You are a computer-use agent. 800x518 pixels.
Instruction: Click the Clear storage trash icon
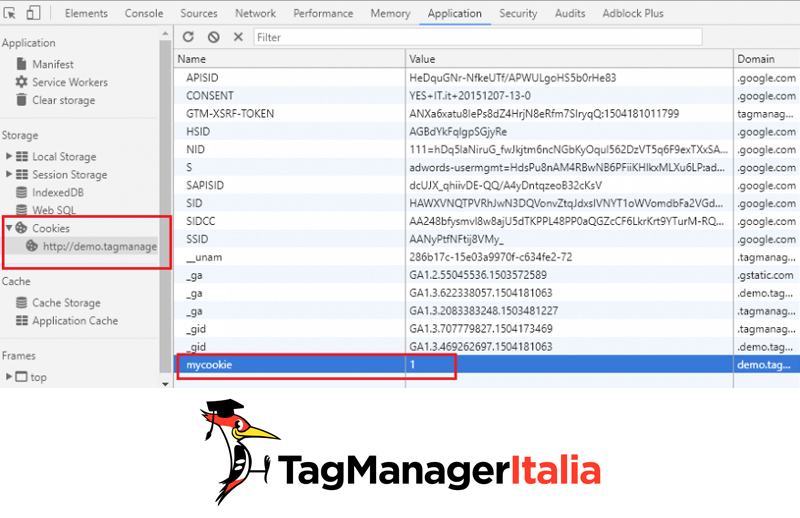pos(21,100)
